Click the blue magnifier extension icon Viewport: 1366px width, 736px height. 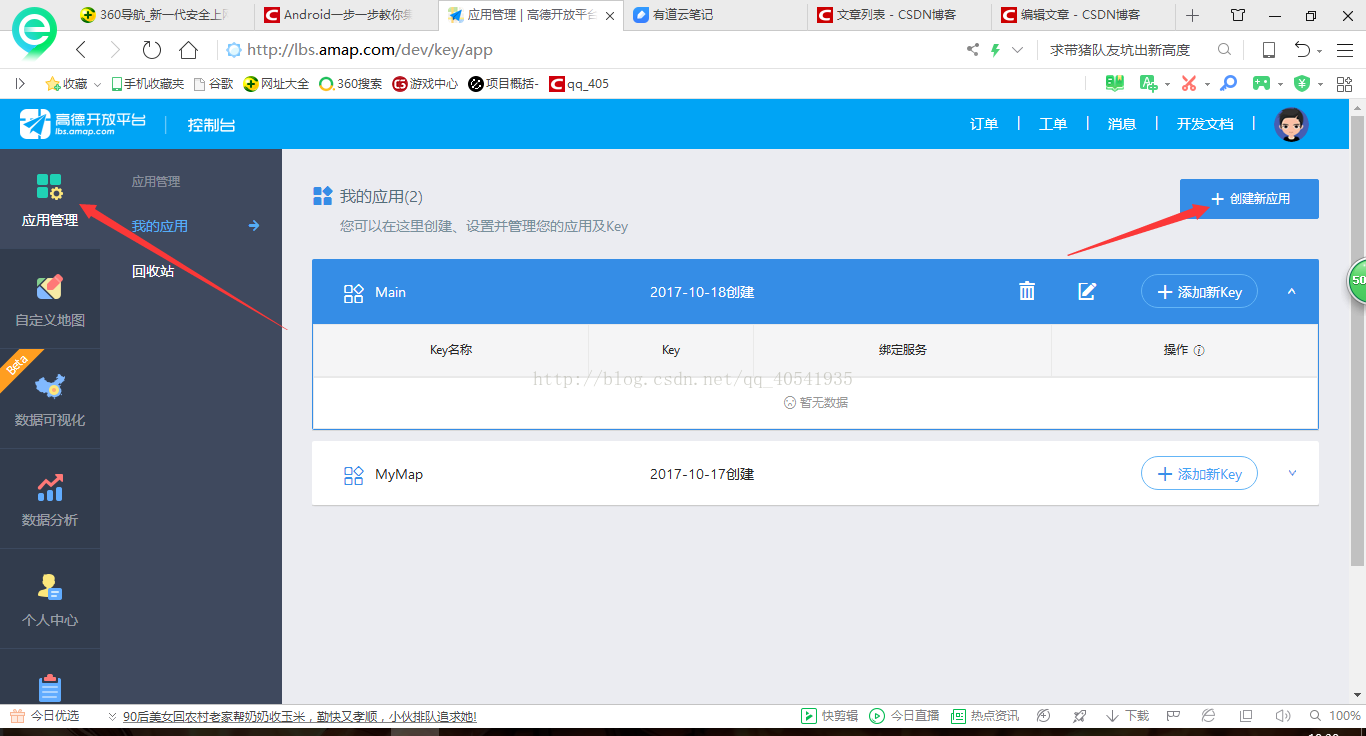[x=1229, y=83]
